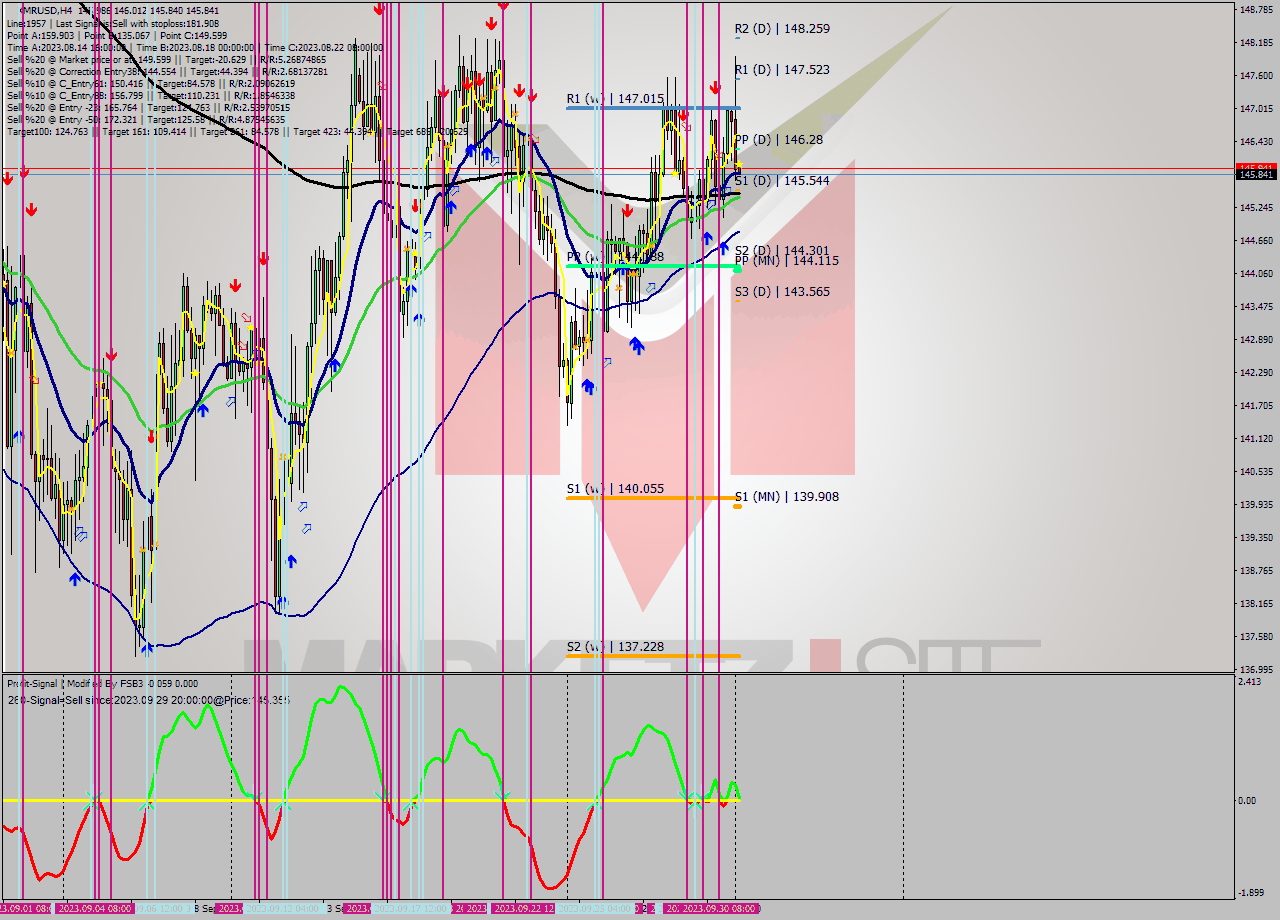Viewport: 1280px width, 920px height.
Task: Click the blue up arrow beneath the PP (W) level
Action: (637, 346)
